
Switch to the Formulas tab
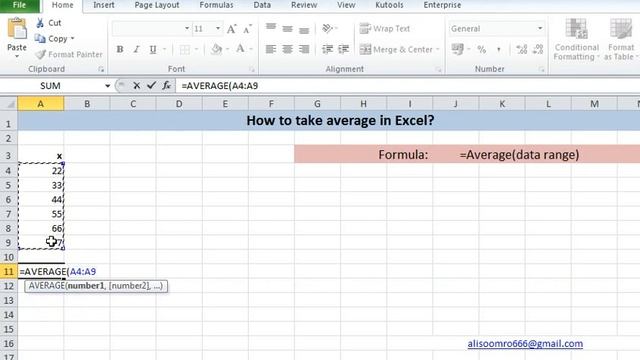click(x=216, y=5)
